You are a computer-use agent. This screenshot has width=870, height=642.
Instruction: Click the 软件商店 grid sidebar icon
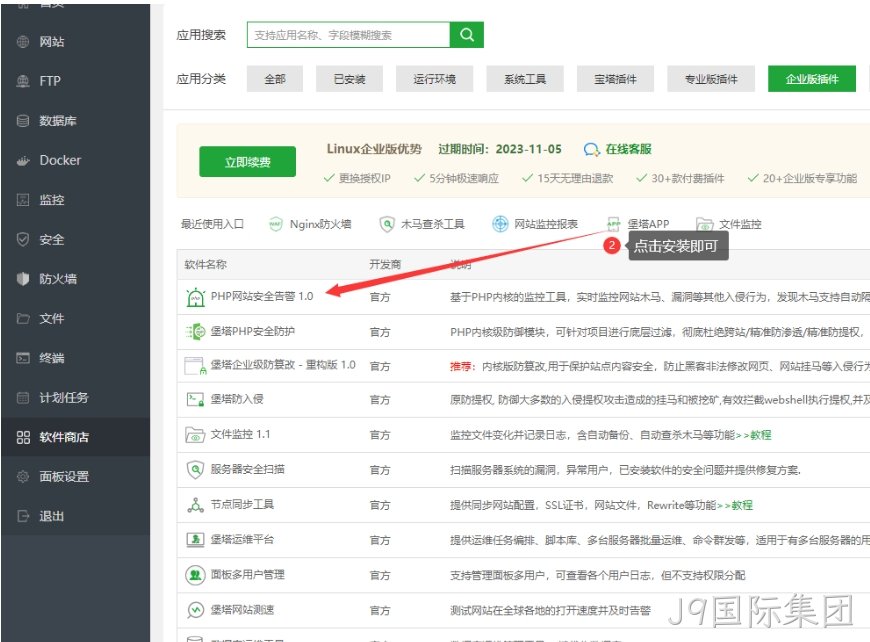click(23, 437)
